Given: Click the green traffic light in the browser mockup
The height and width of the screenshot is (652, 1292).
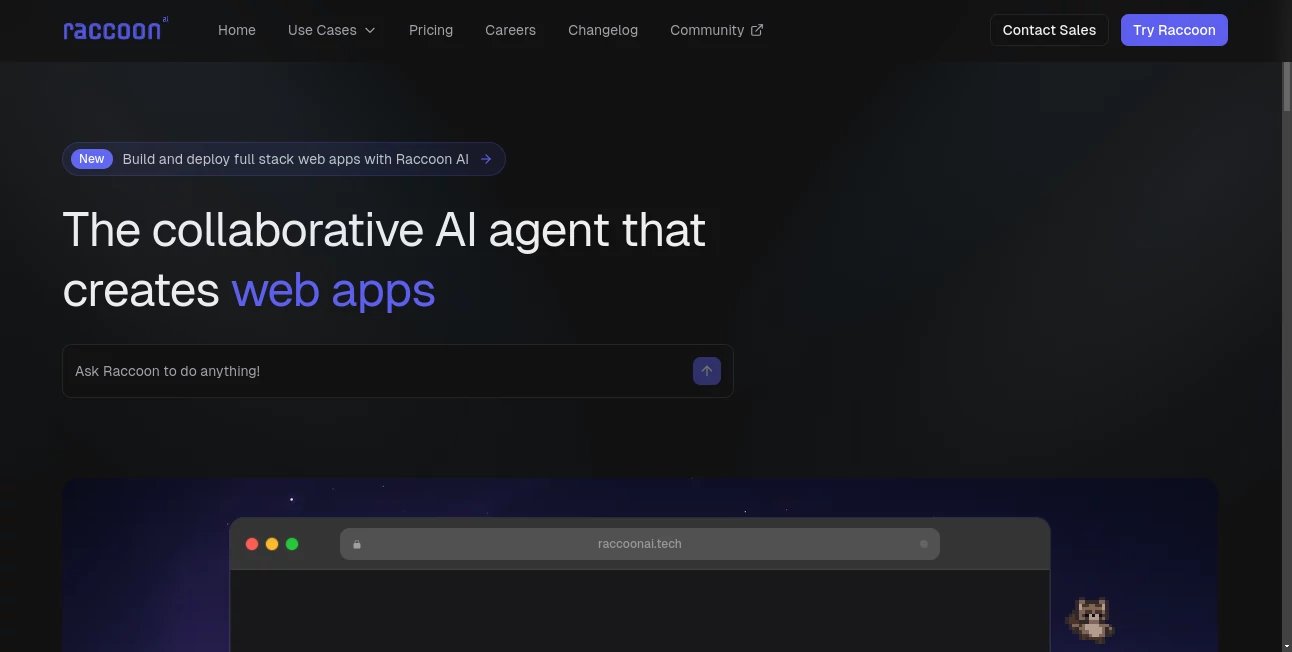Looking at the screenshot, I should [292, 544].
